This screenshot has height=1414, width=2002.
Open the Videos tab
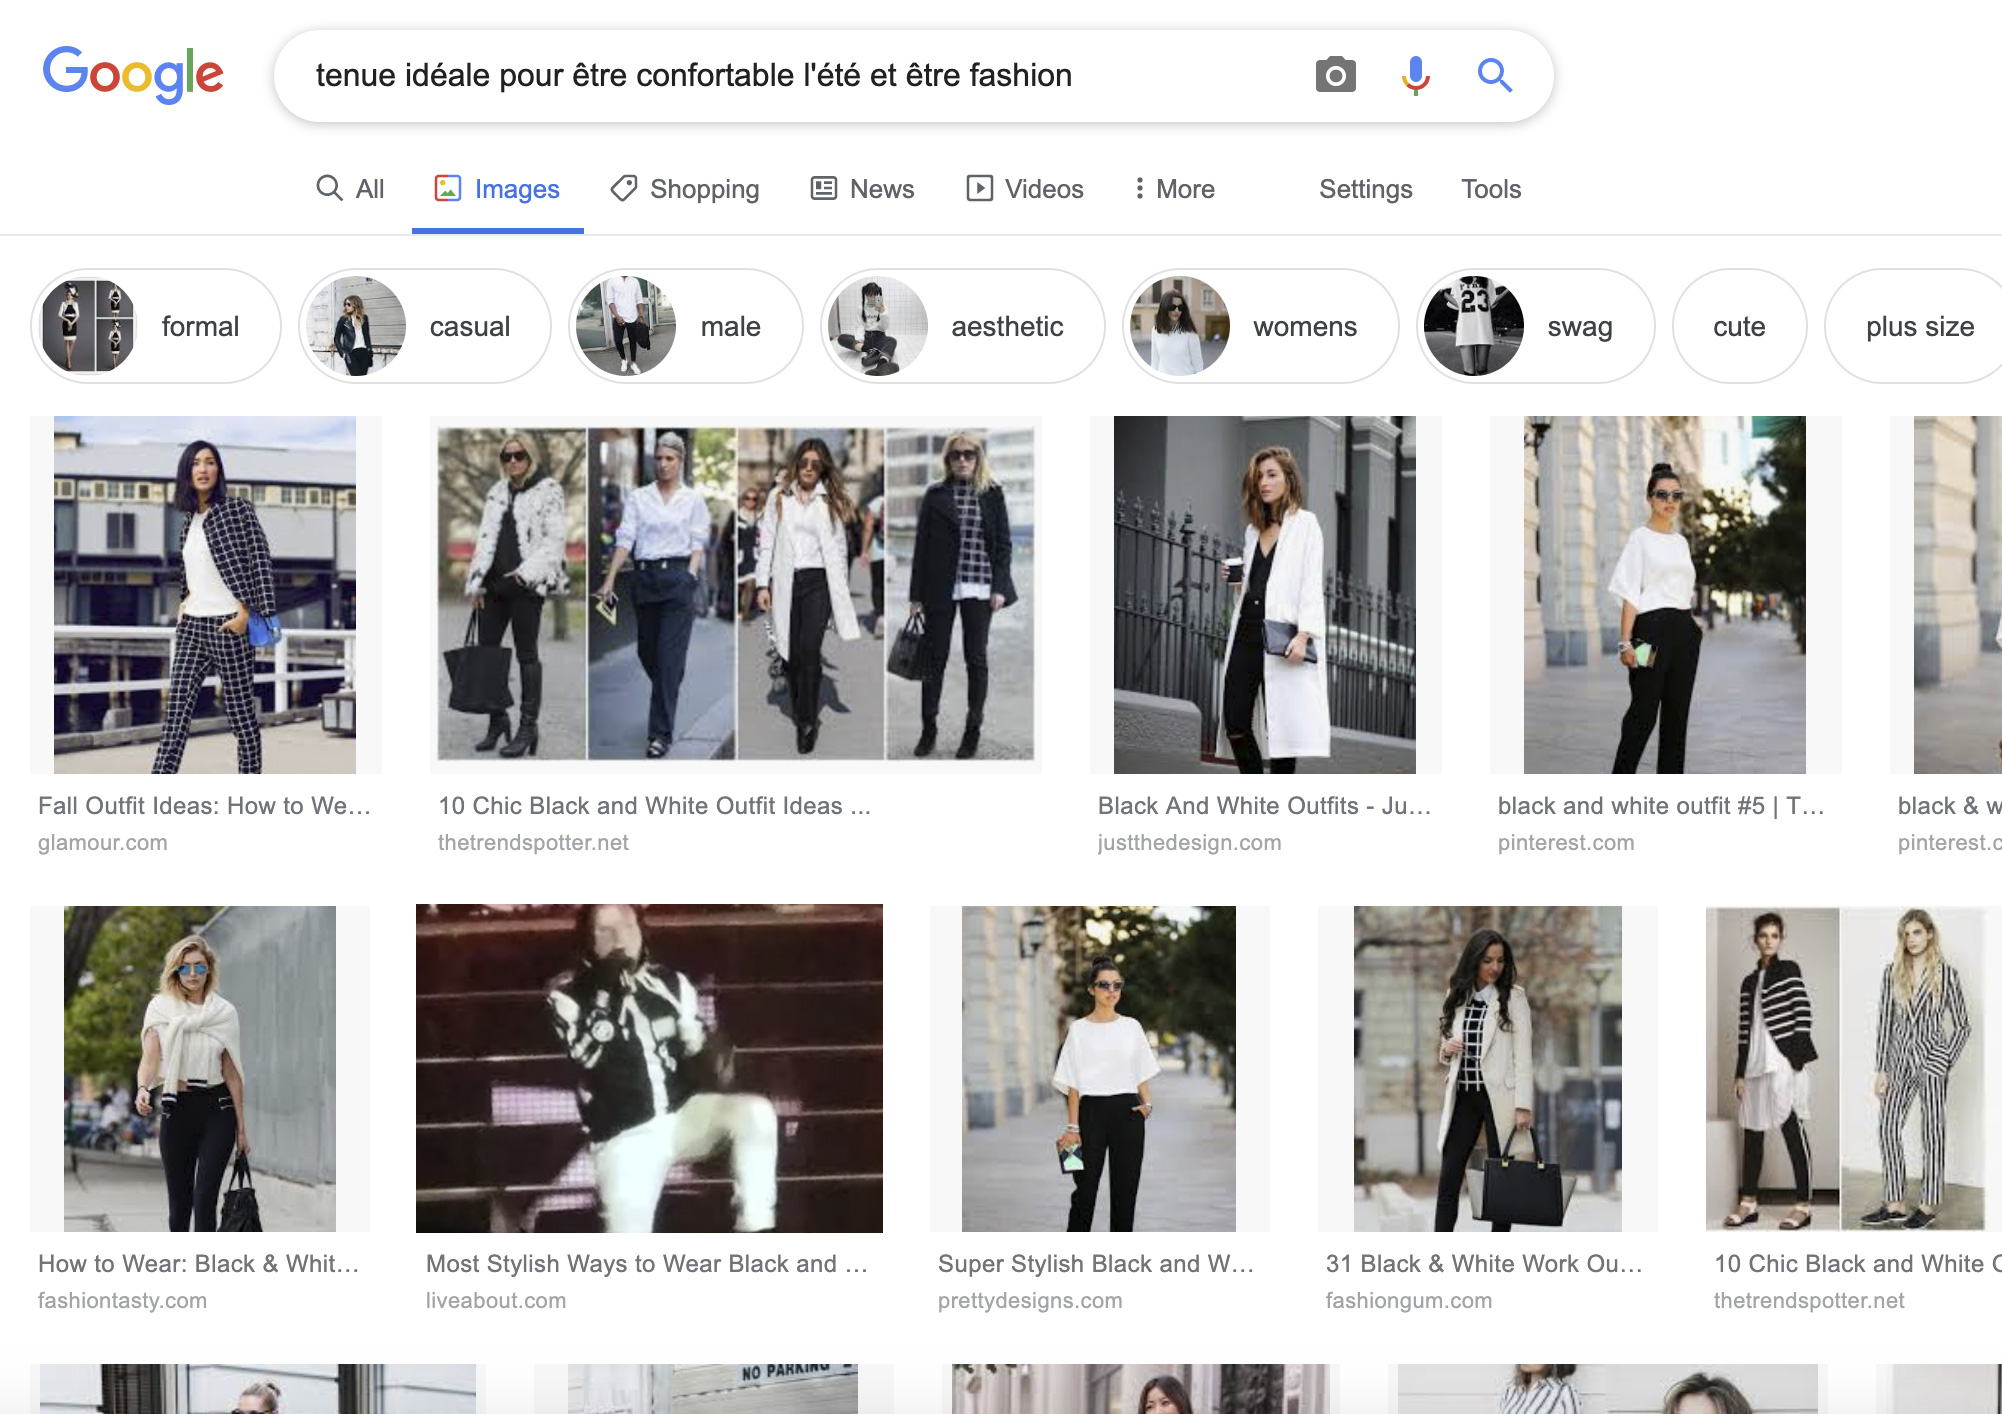click(x=1025, y=189)
